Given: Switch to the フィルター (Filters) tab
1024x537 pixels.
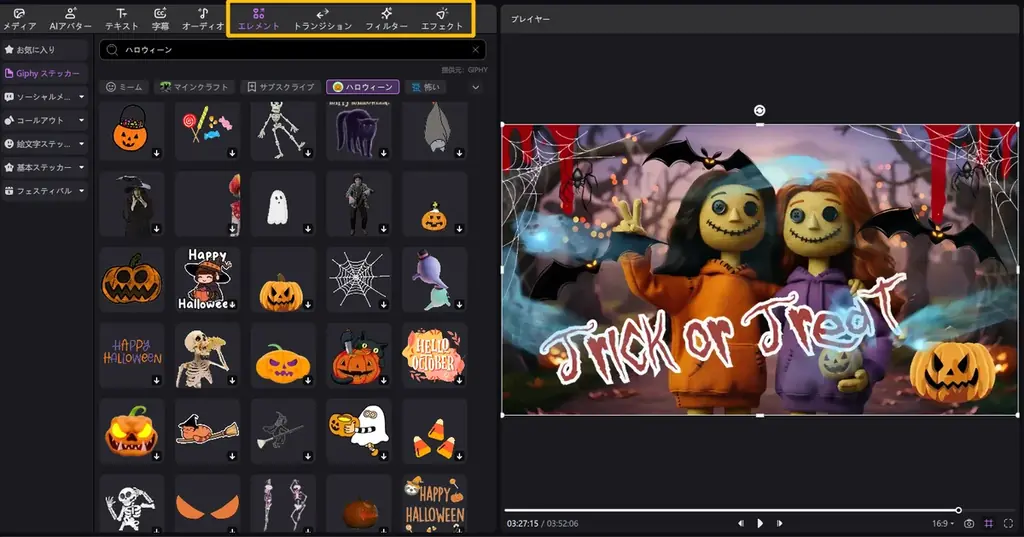Looking at the screenshot, I should 386,19.
